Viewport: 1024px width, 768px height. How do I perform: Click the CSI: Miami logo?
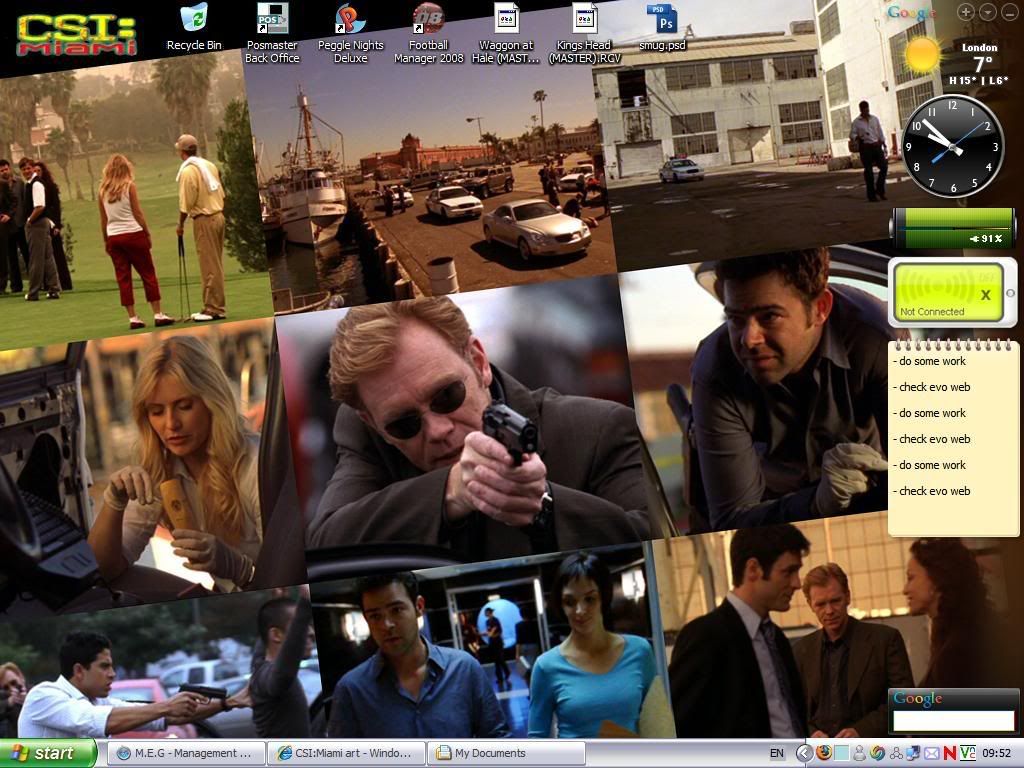click(76, 35)
